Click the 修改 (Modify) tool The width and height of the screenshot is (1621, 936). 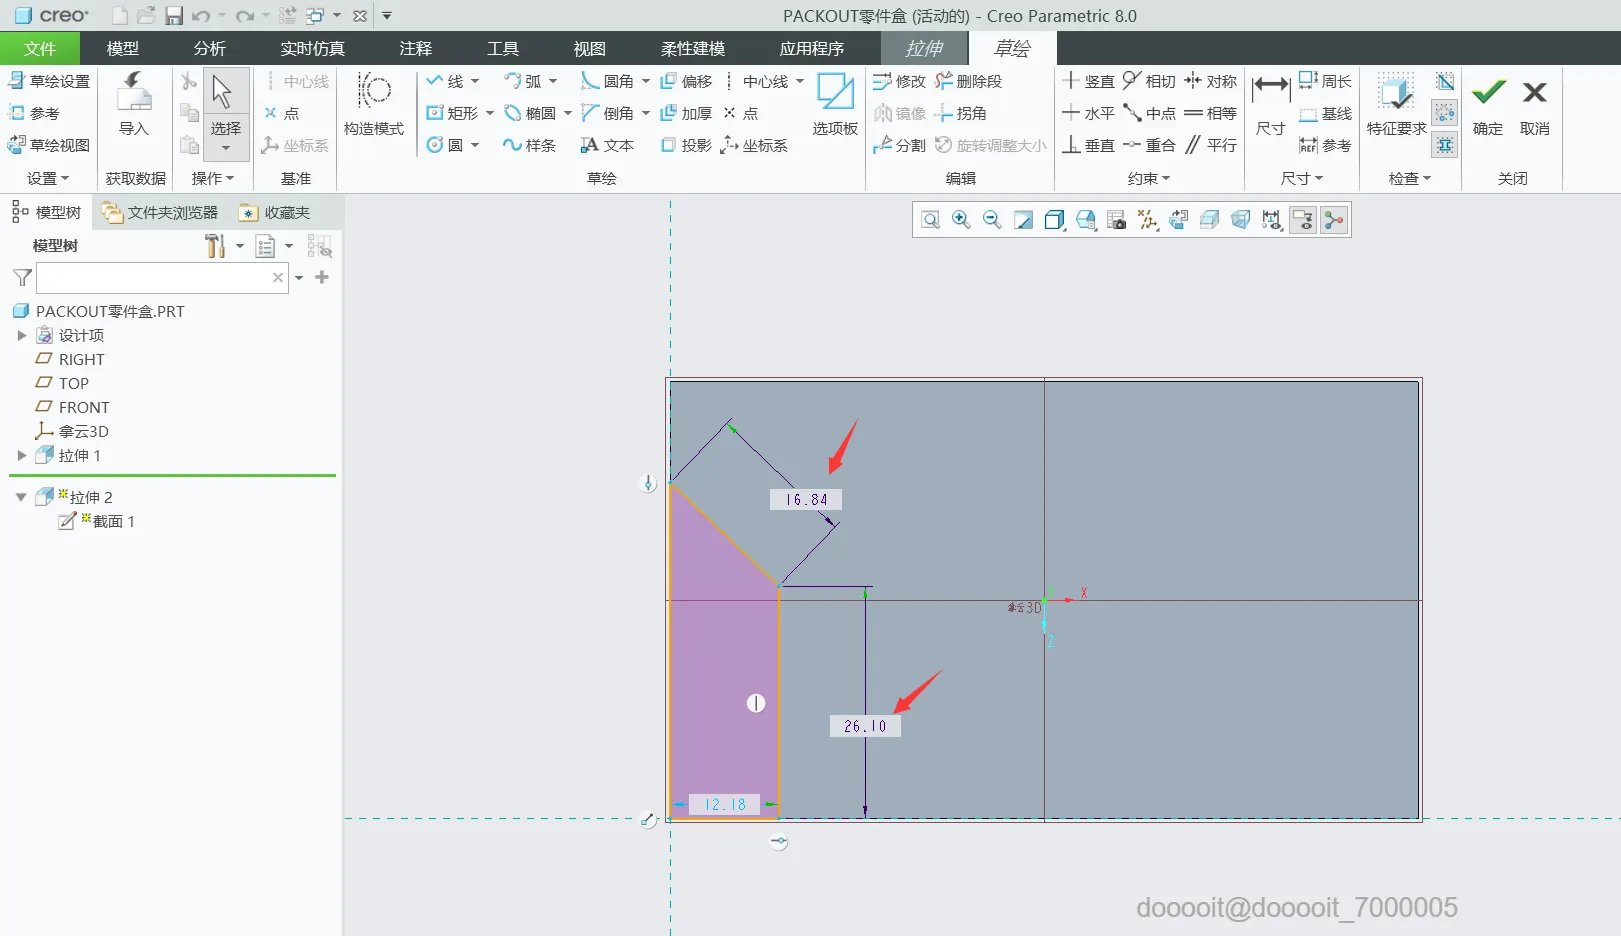point(899,81)
